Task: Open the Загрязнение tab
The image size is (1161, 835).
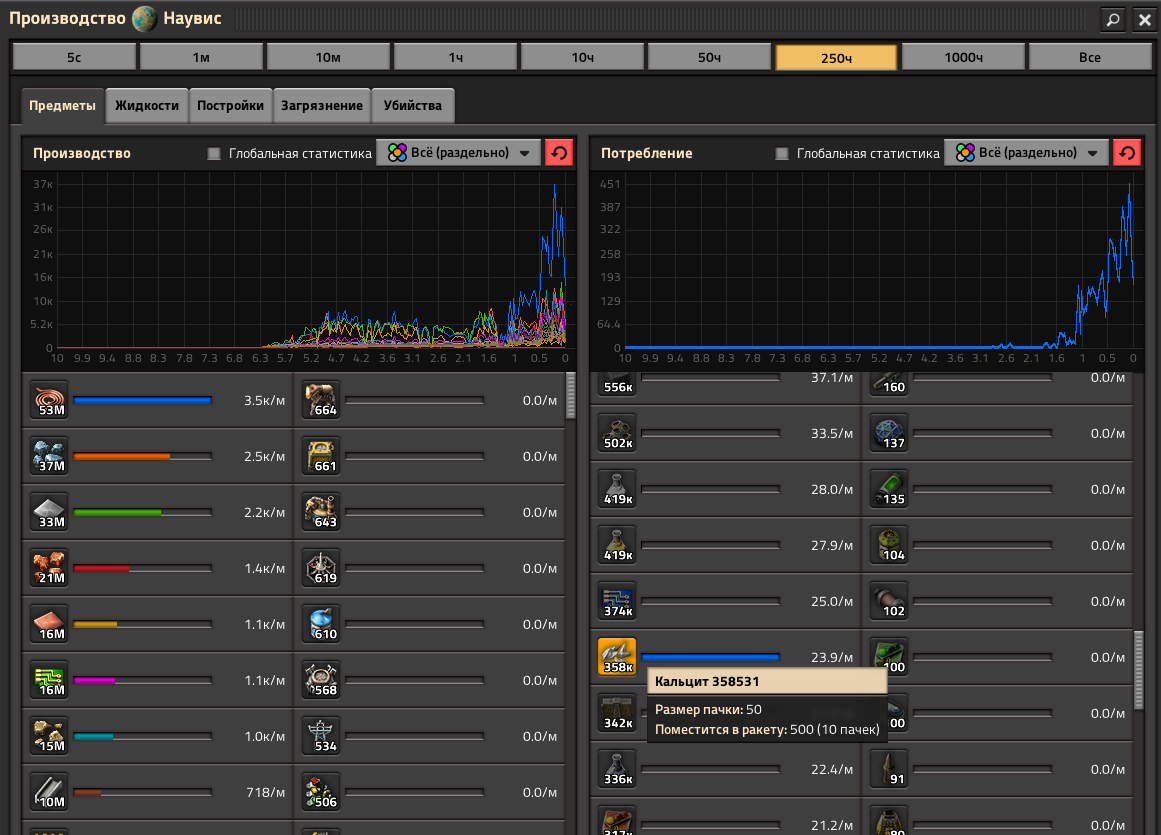Action: pyautogui.click(x=321, y=105)
